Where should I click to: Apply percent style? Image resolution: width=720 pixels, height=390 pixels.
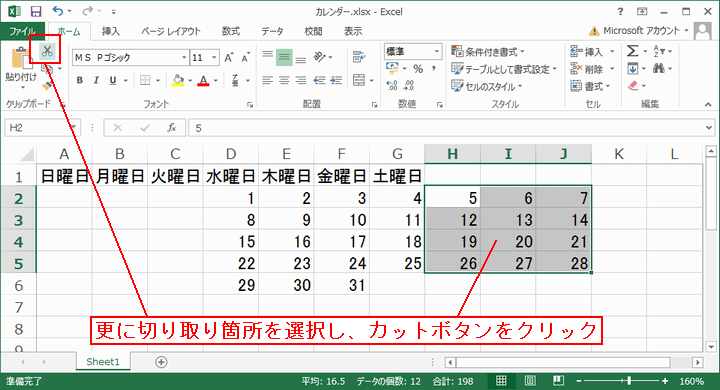(417, 69)
